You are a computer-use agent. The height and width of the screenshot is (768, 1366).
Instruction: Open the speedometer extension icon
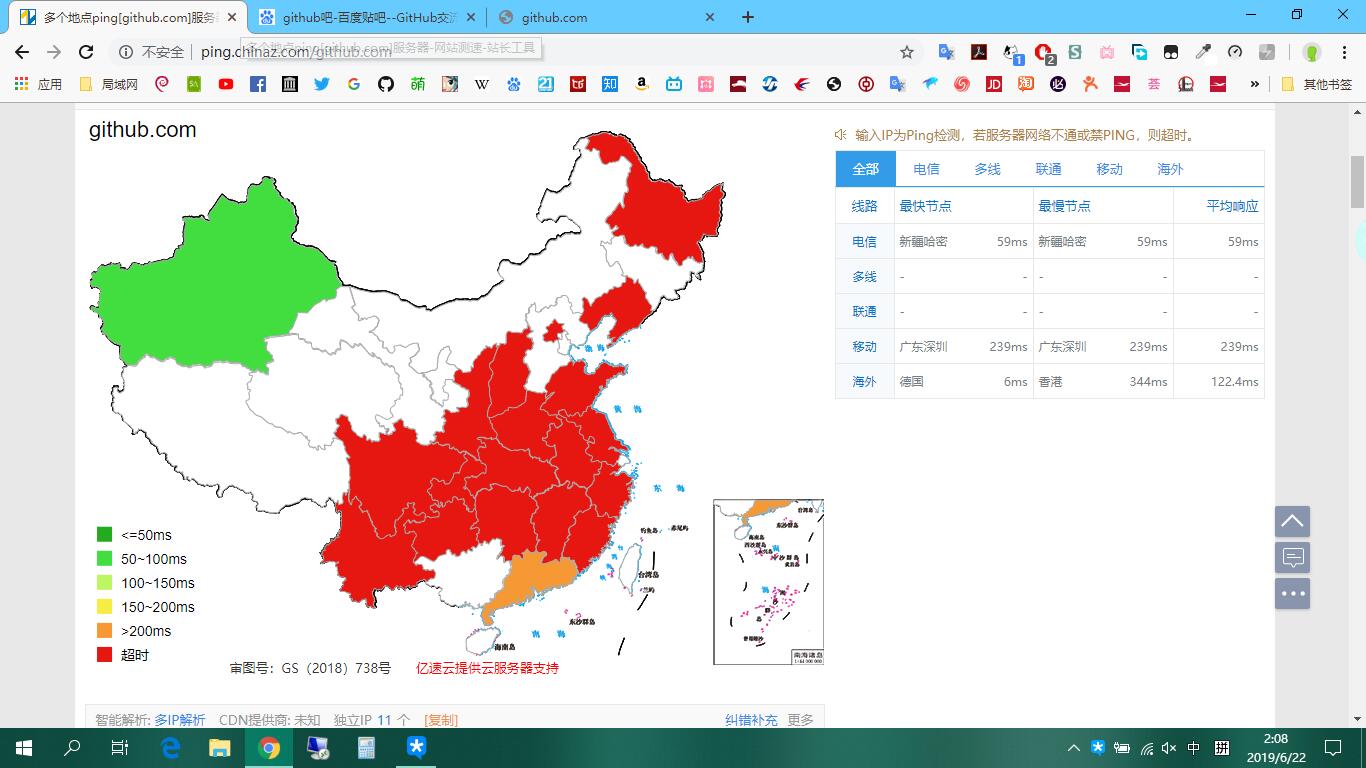point(1235,52)
